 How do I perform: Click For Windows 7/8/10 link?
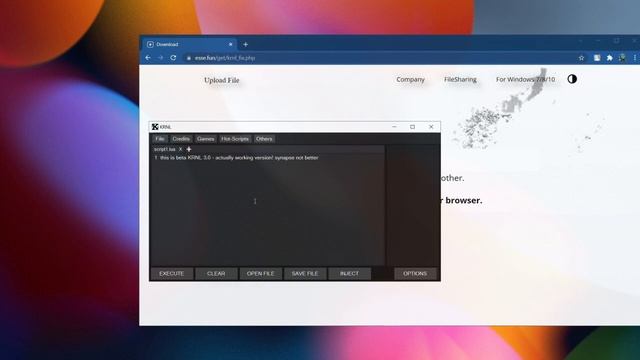525,80
